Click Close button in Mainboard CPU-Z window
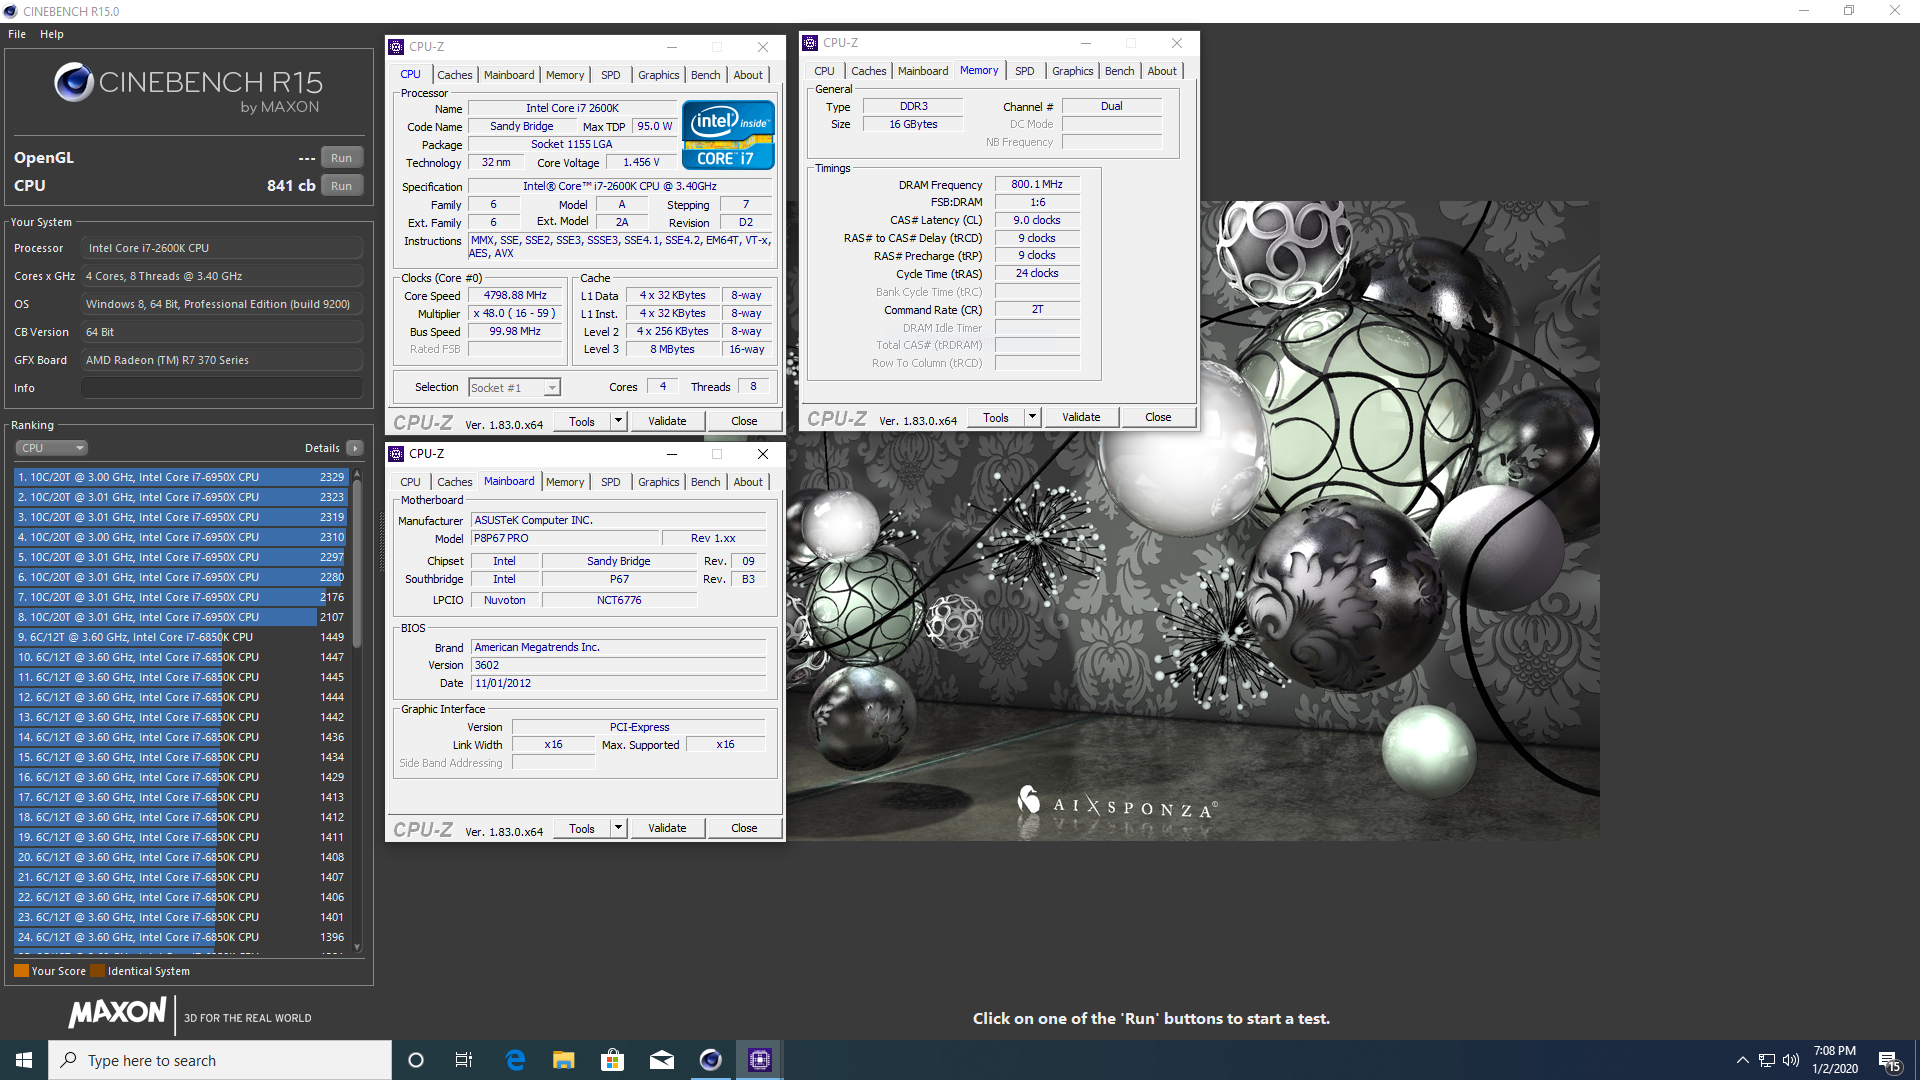This screenshot has height=1080, width=1920. [x=744, y=828]
